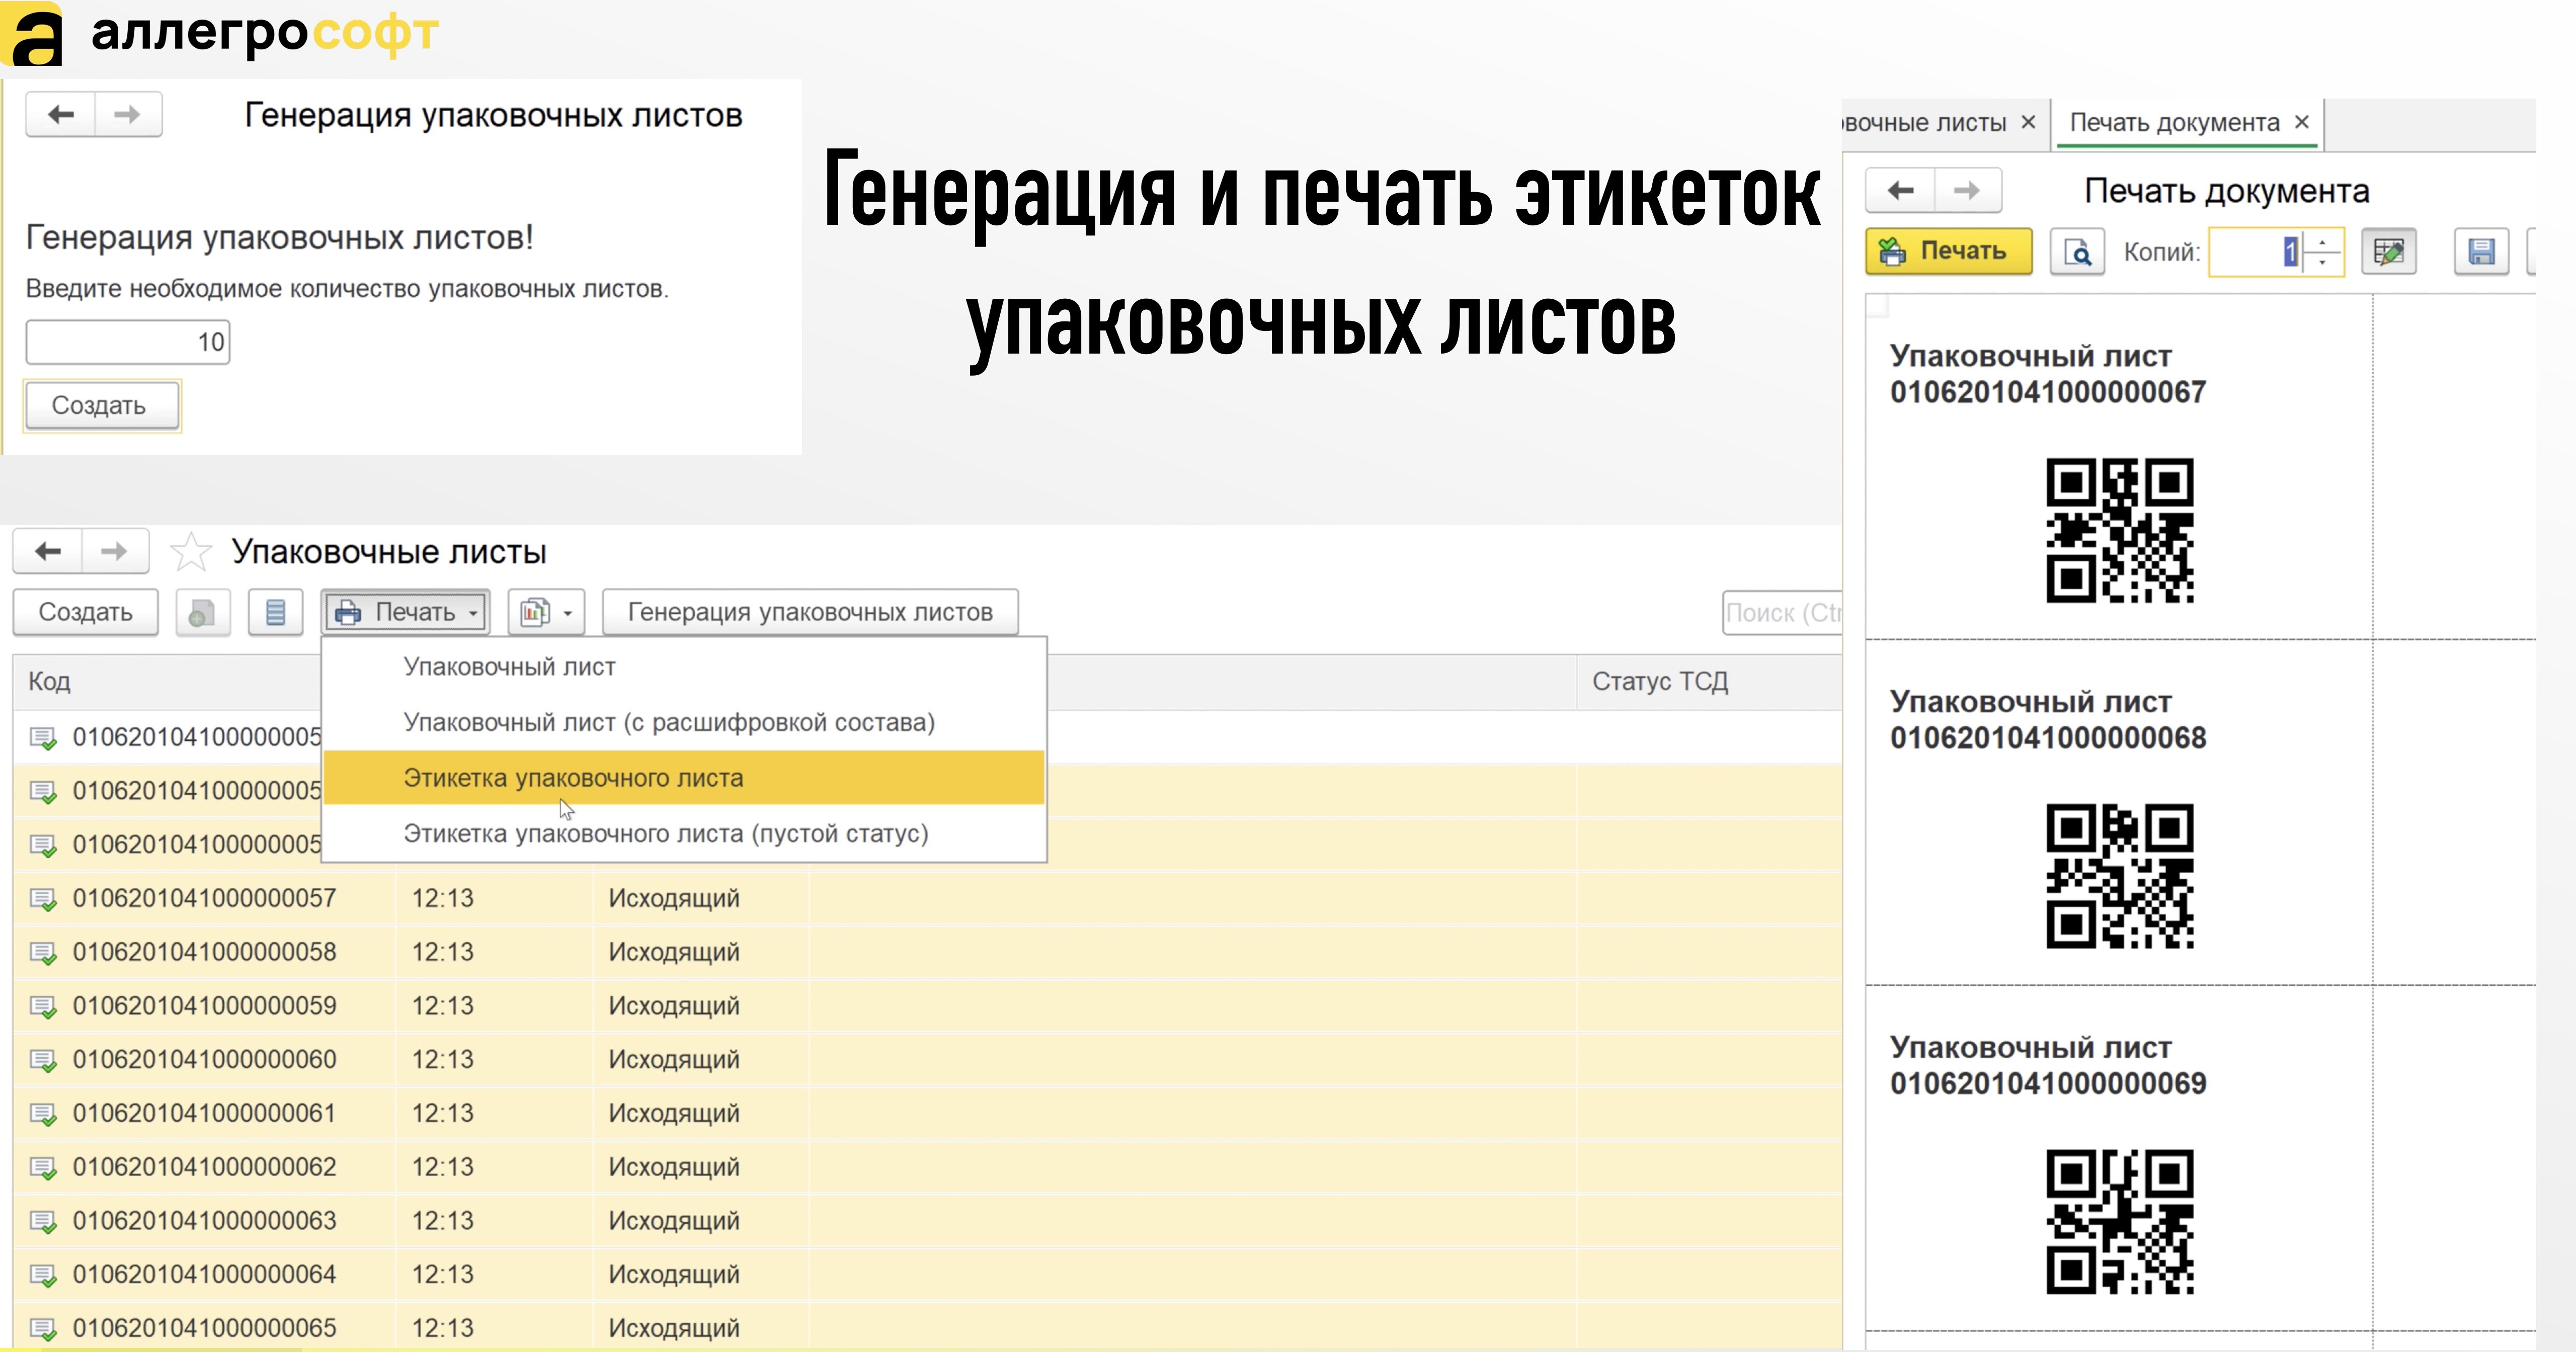Open the Печать dropdown in Упаковочные листы

406,612
